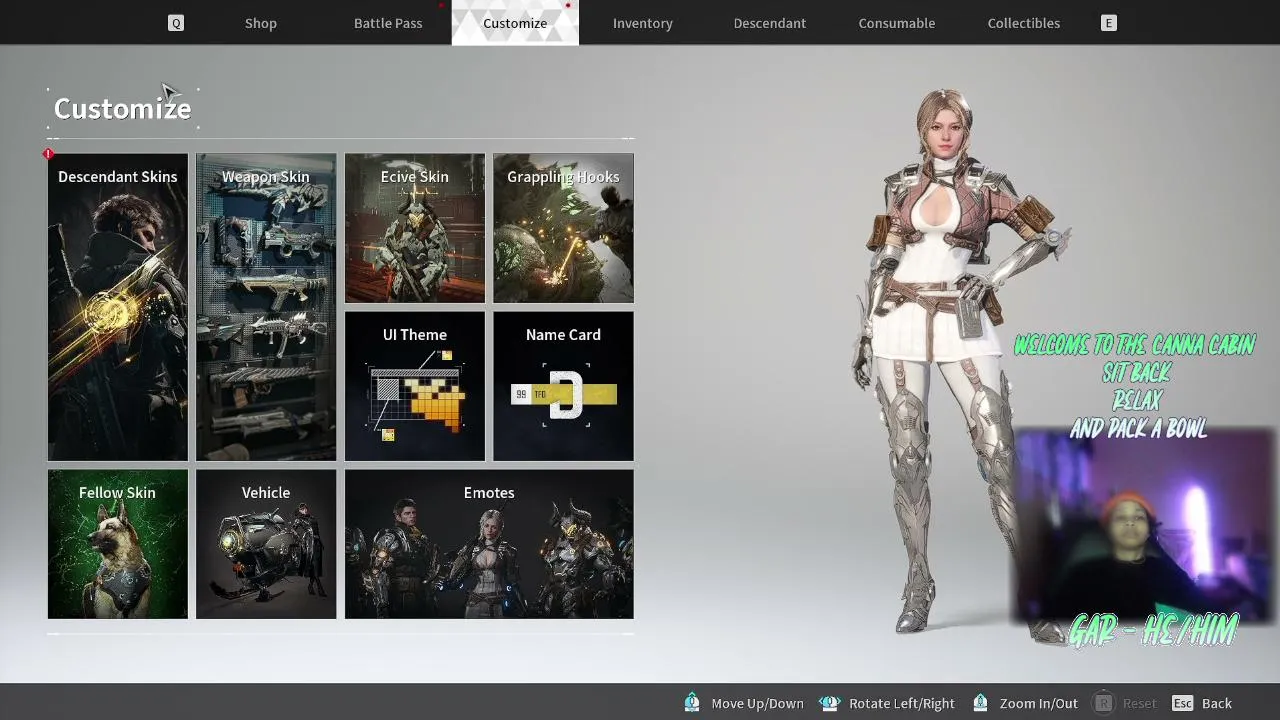Open the Emotes tile

tap(489, 544)
